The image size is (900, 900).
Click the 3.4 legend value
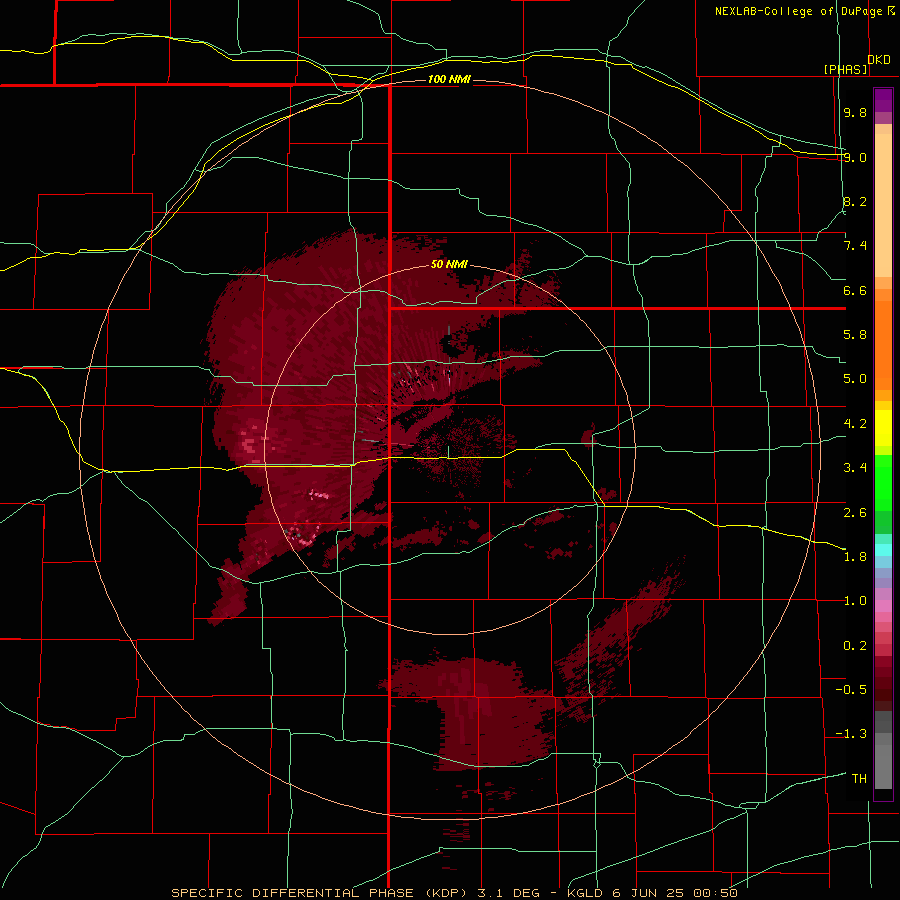point(855,468)
